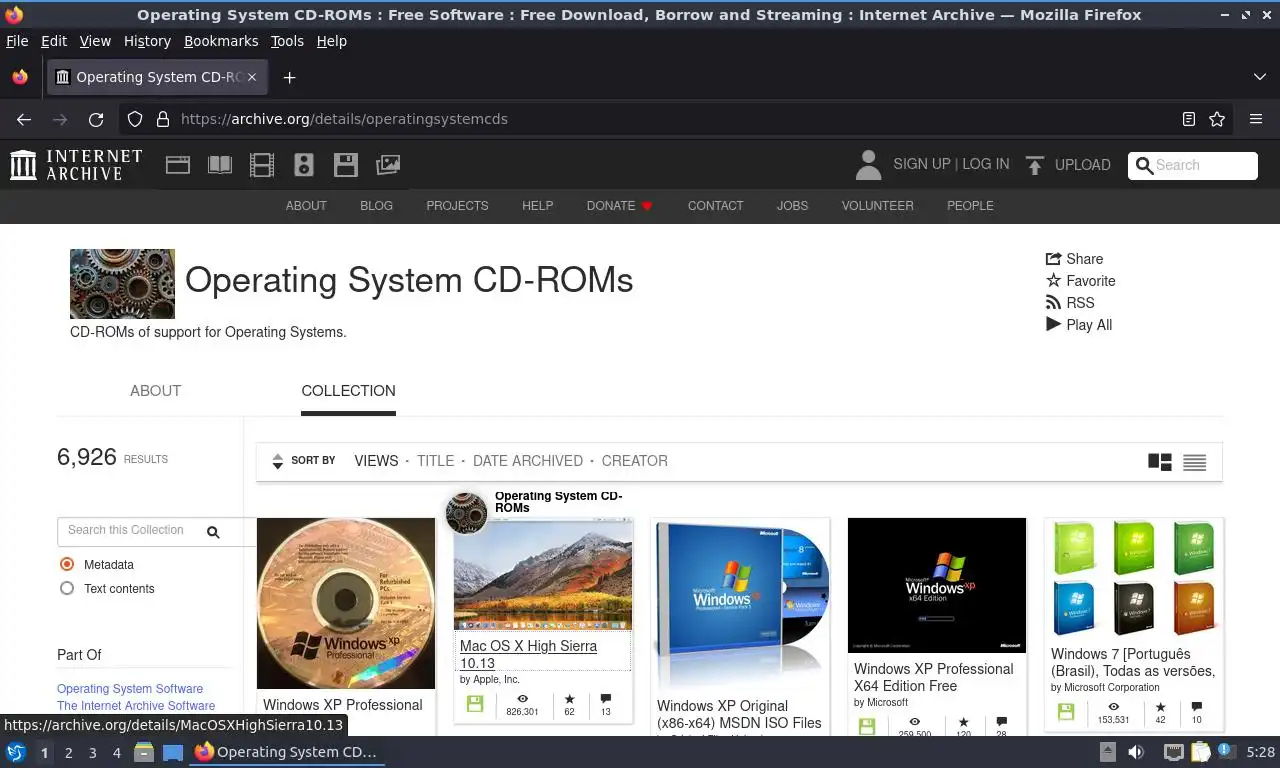1280x768 pixels.
Task: Open the Audio speaker icon
Action: point(304,165)
